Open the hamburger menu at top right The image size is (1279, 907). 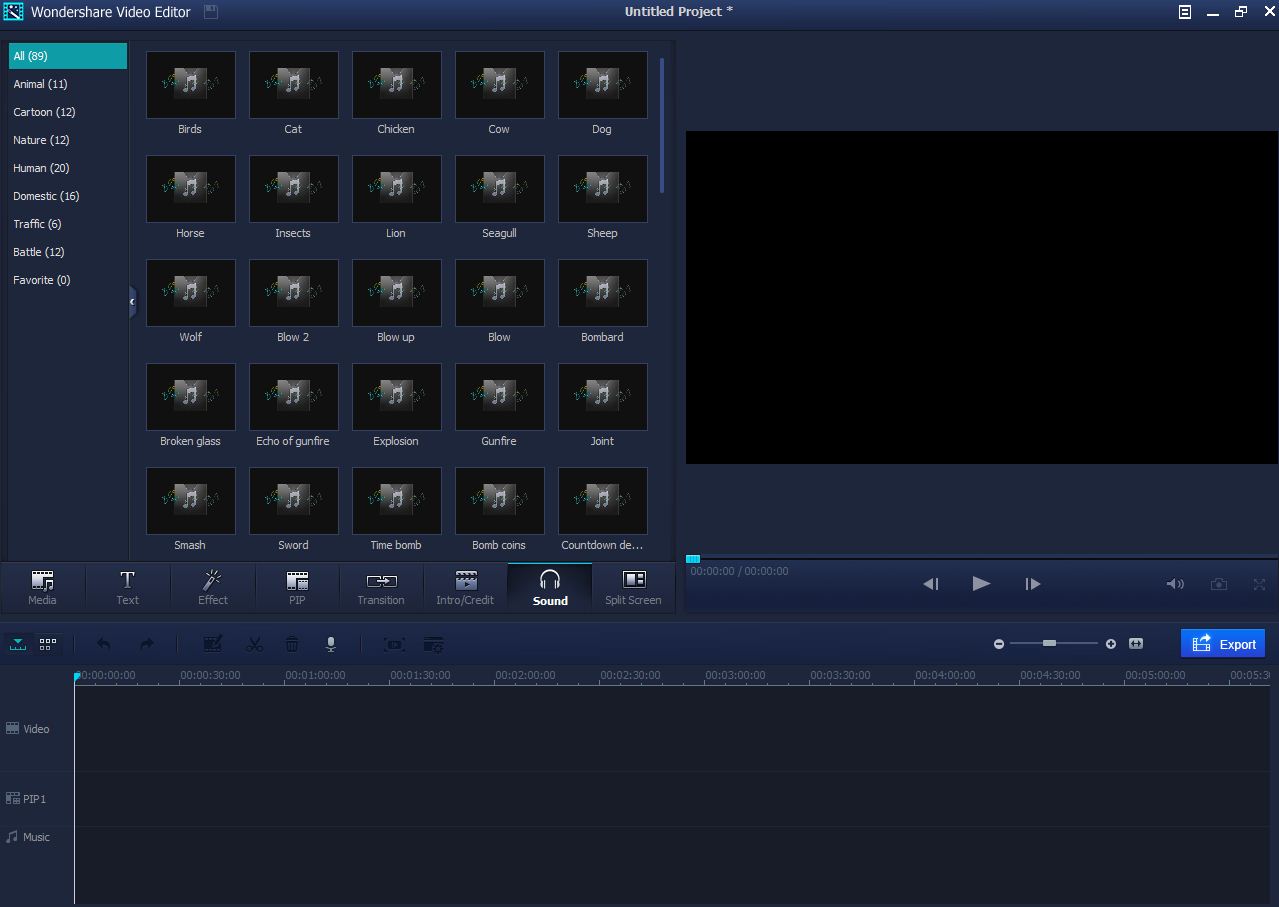[1184, 12]
